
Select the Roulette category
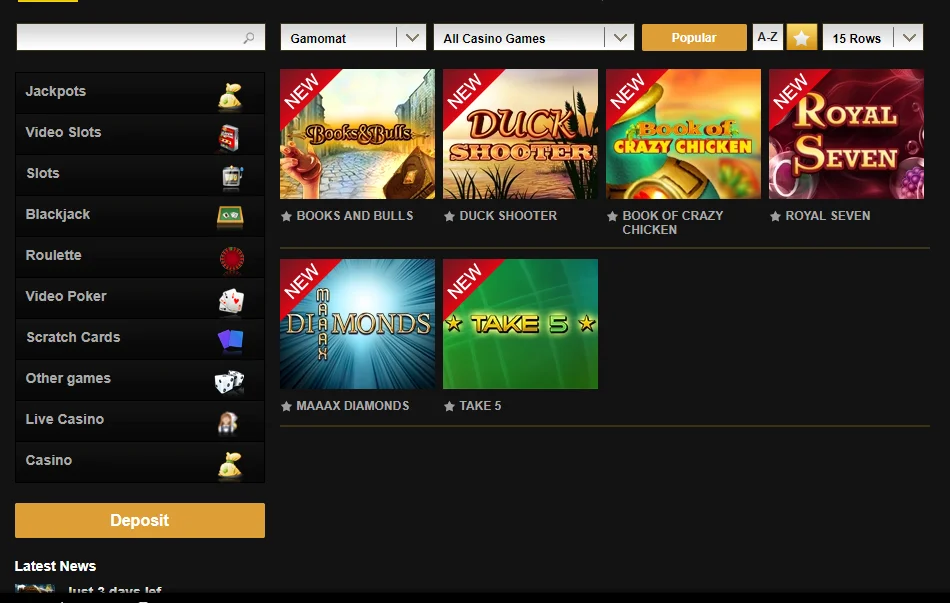click(x=140, y=257)
